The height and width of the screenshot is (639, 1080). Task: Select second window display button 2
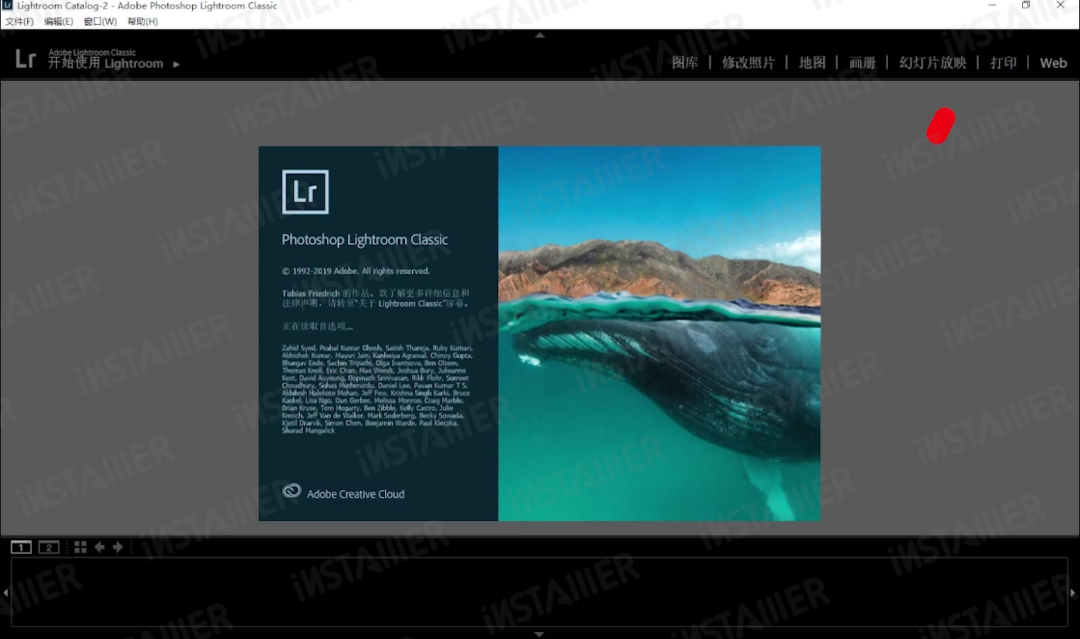(48, 547)
